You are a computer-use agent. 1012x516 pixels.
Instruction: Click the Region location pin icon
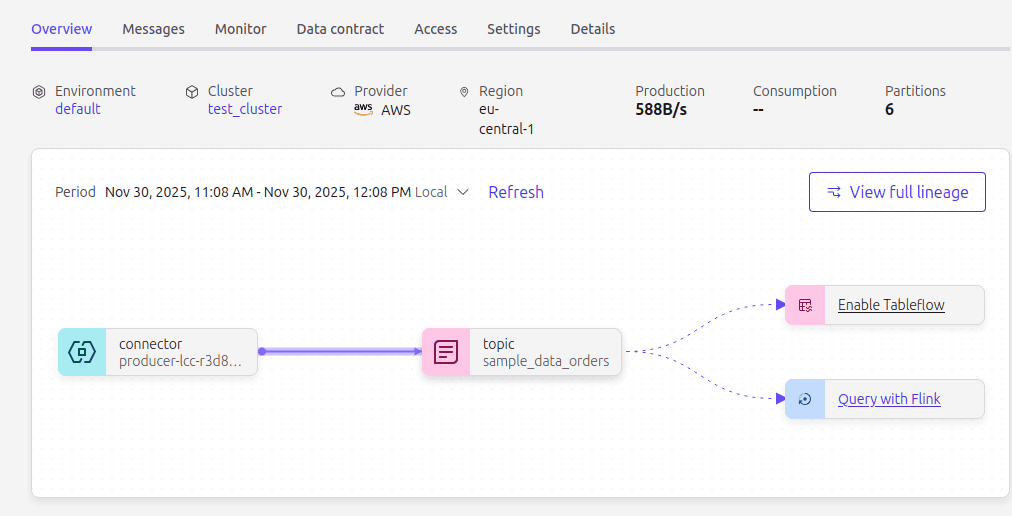pyautogui.click(x=464, y=92)
